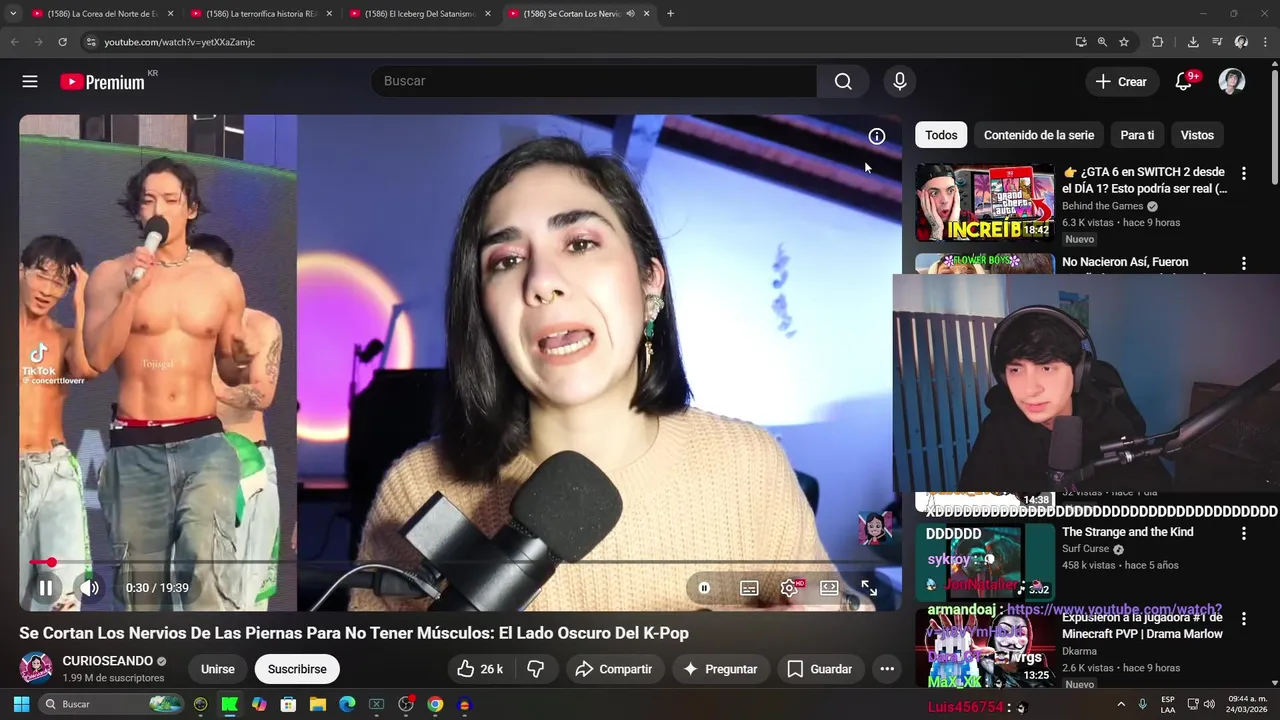Seek using the video progress bar
This screenshot has width=1280, height=720.
[460, 563]
